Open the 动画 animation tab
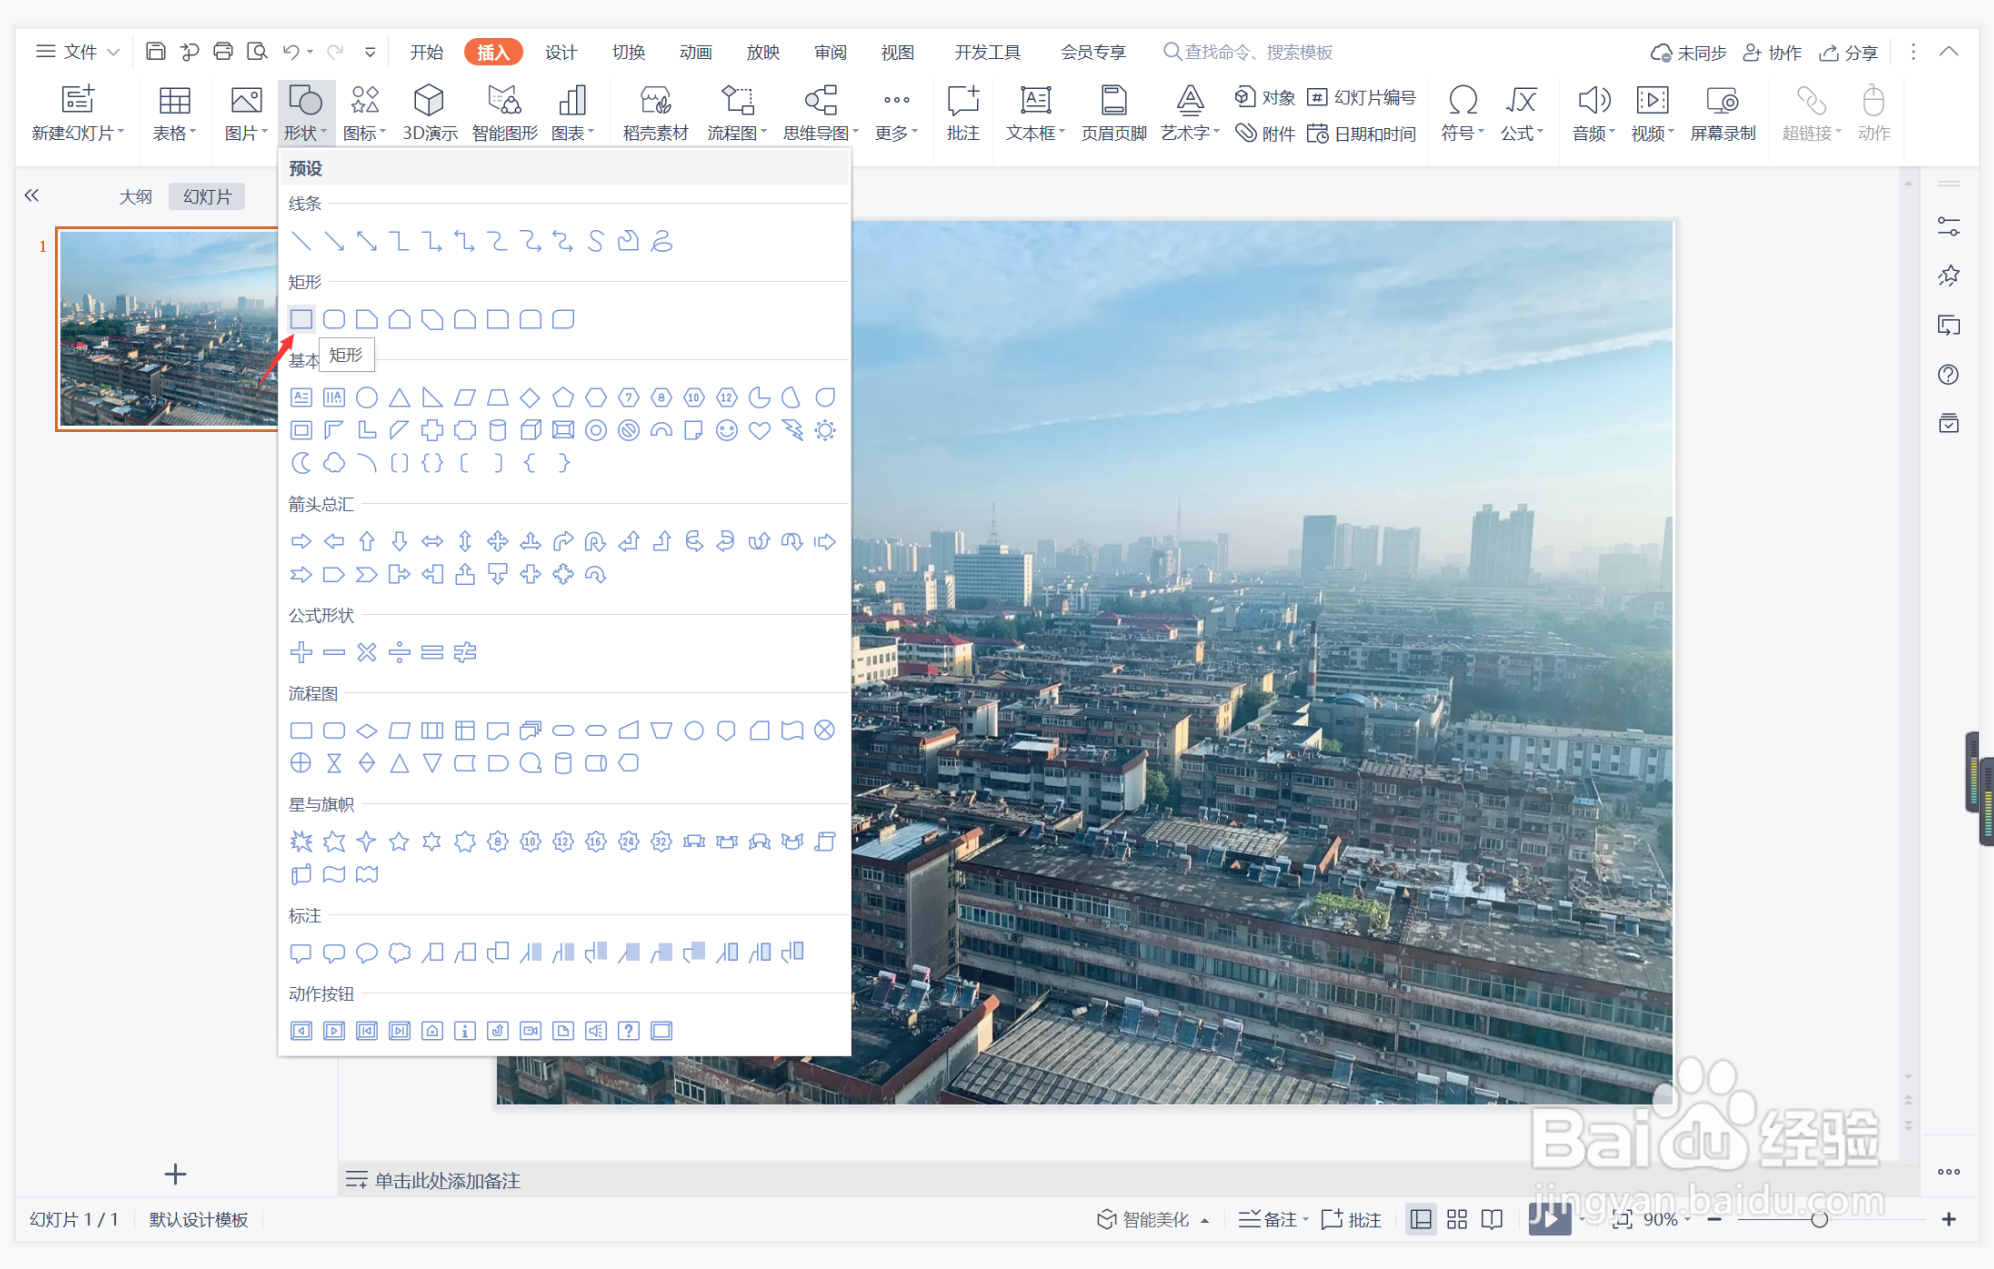 (x=696, y=52)
